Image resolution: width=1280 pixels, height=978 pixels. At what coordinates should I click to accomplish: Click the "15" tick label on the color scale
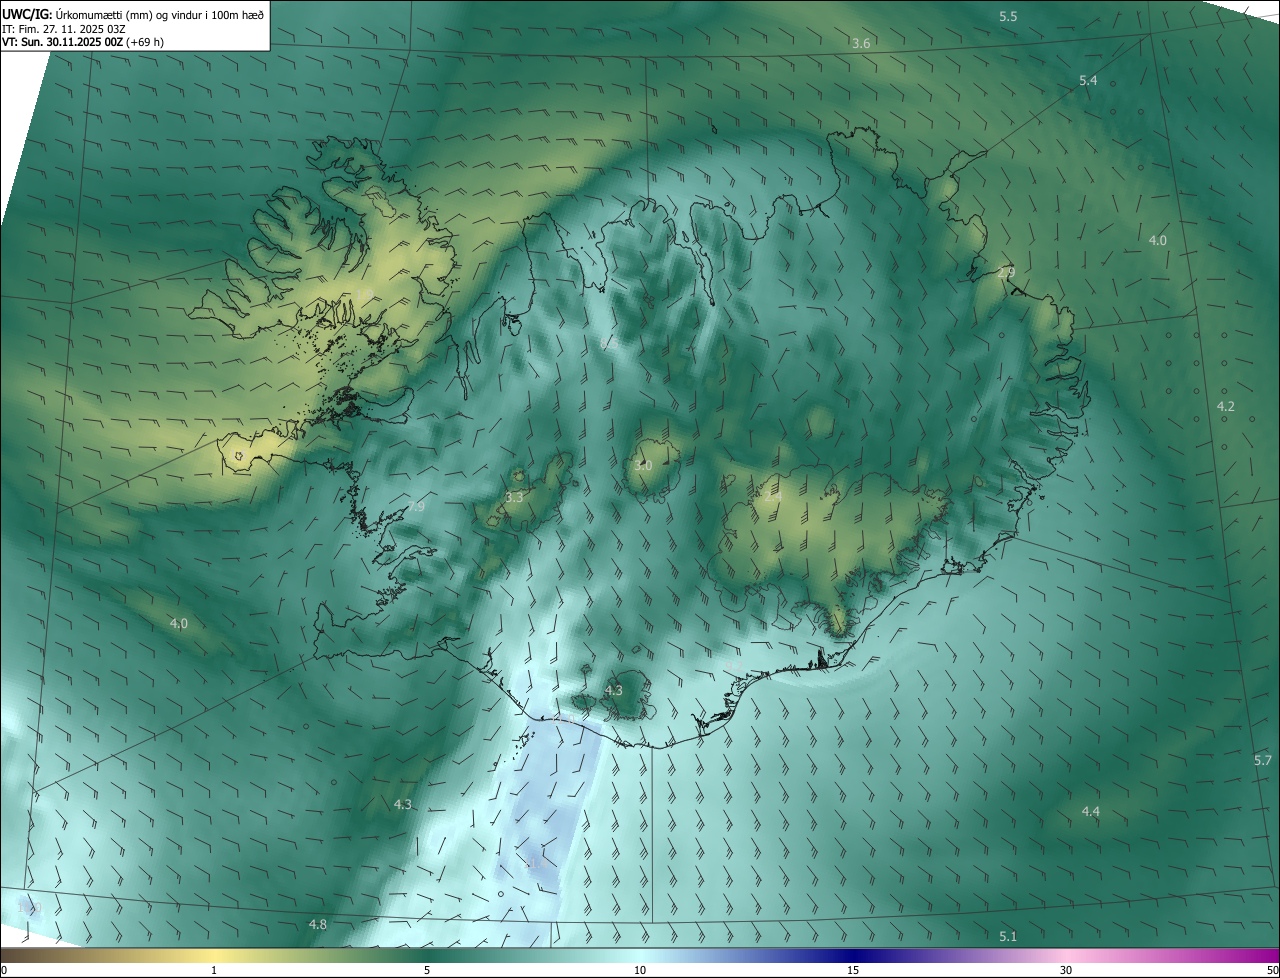click(x=853, y=970)
